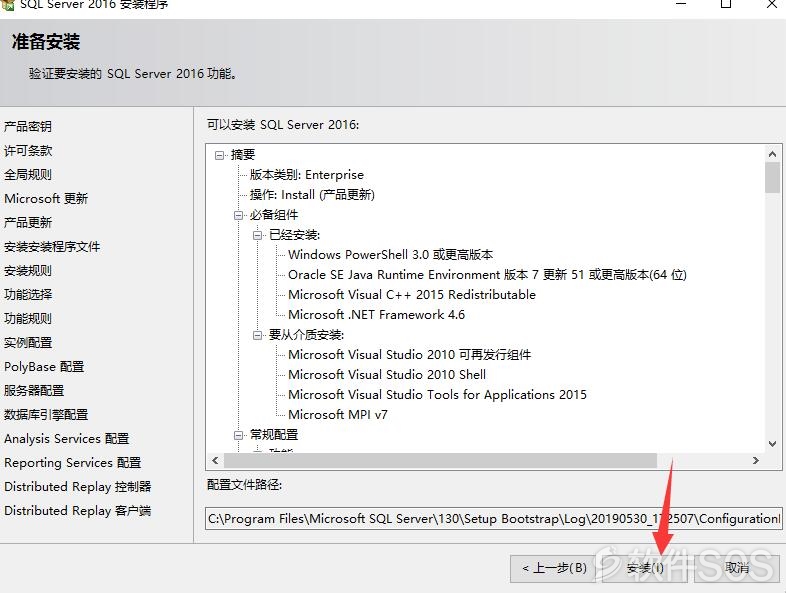The image size is (786, 593).
Task: Click 产品更新 step in the sidebar
Action: 28,223
